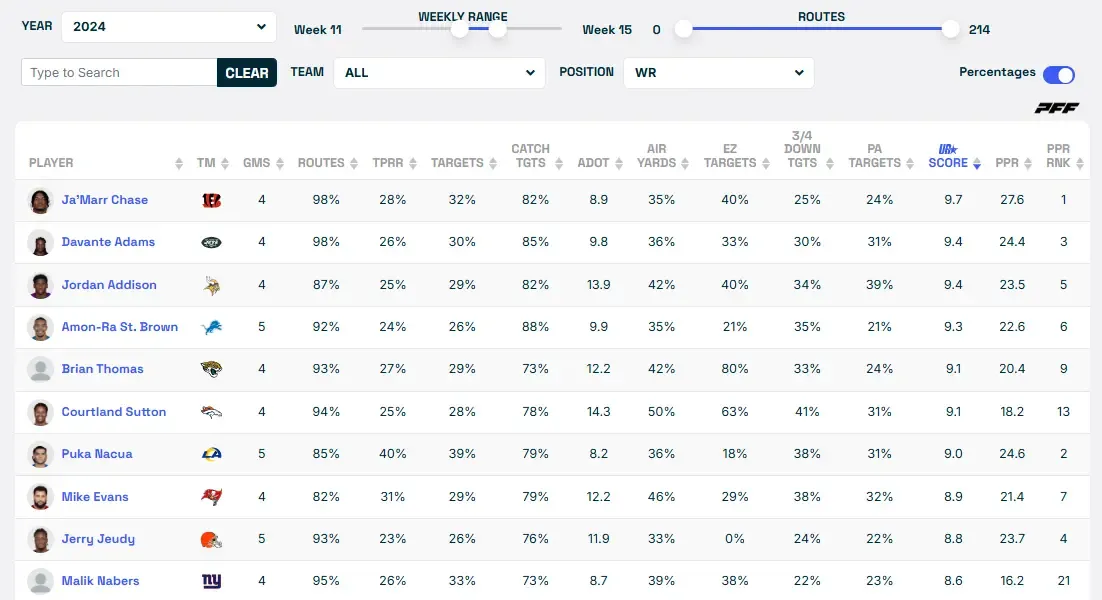Toggle the Percentages switch off
Image resolution: width=1102 pixels, height=600 pixels.
[x=1058, y=75]
